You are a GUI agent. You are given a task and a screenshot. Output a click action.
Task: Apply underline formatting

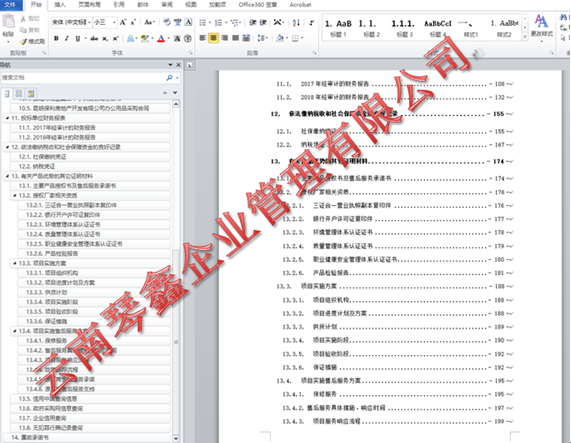(78, 39)
